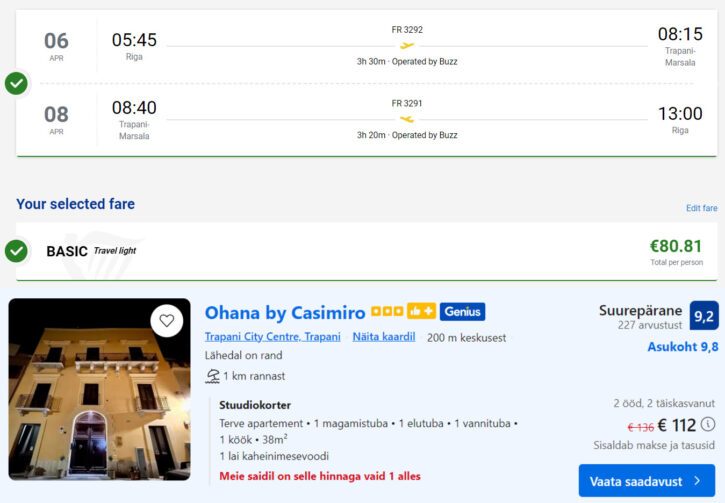Open the Ohana by Casimiro hotel title
Image resolution: width=725 pixels, height=503 pixels.
point(285,313)
